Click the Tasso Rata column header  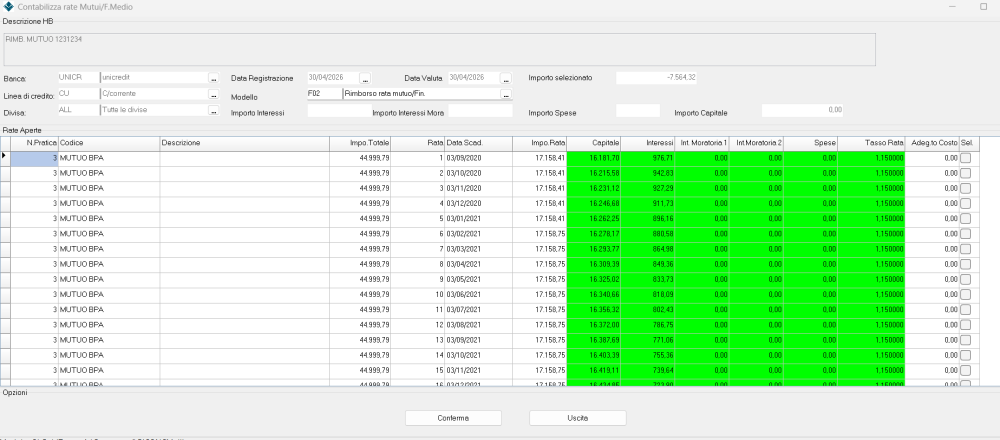pyautogui.click(x=871, y=143)
